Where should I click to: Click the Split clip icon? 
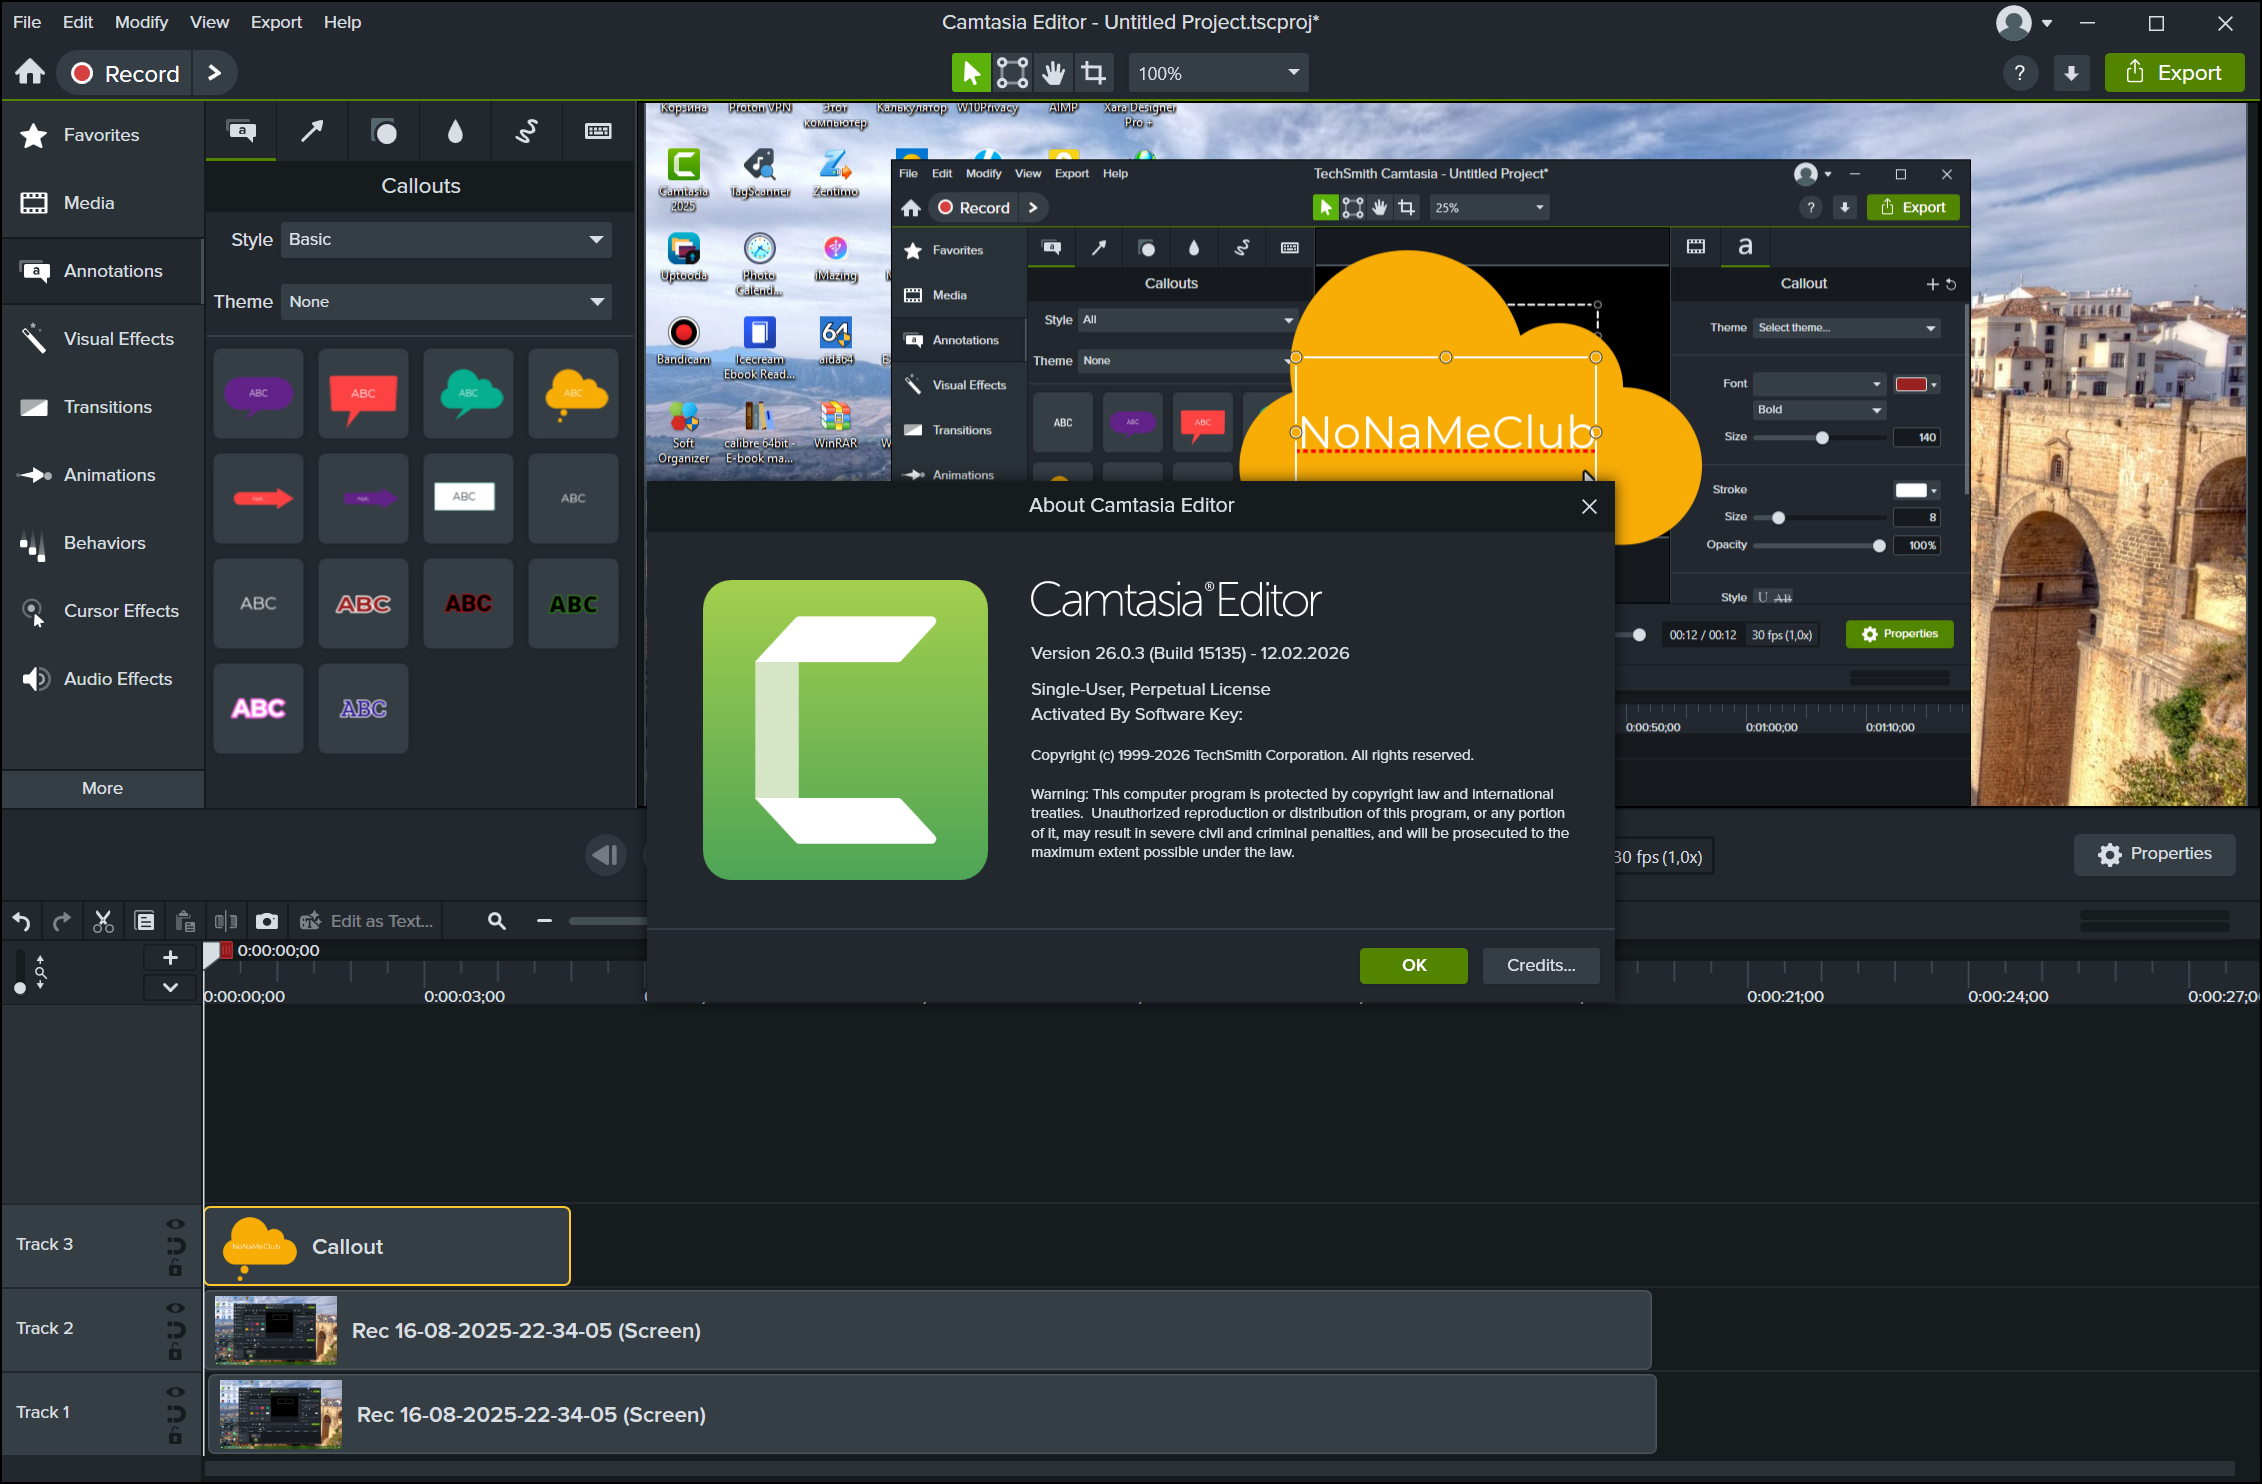226,921
